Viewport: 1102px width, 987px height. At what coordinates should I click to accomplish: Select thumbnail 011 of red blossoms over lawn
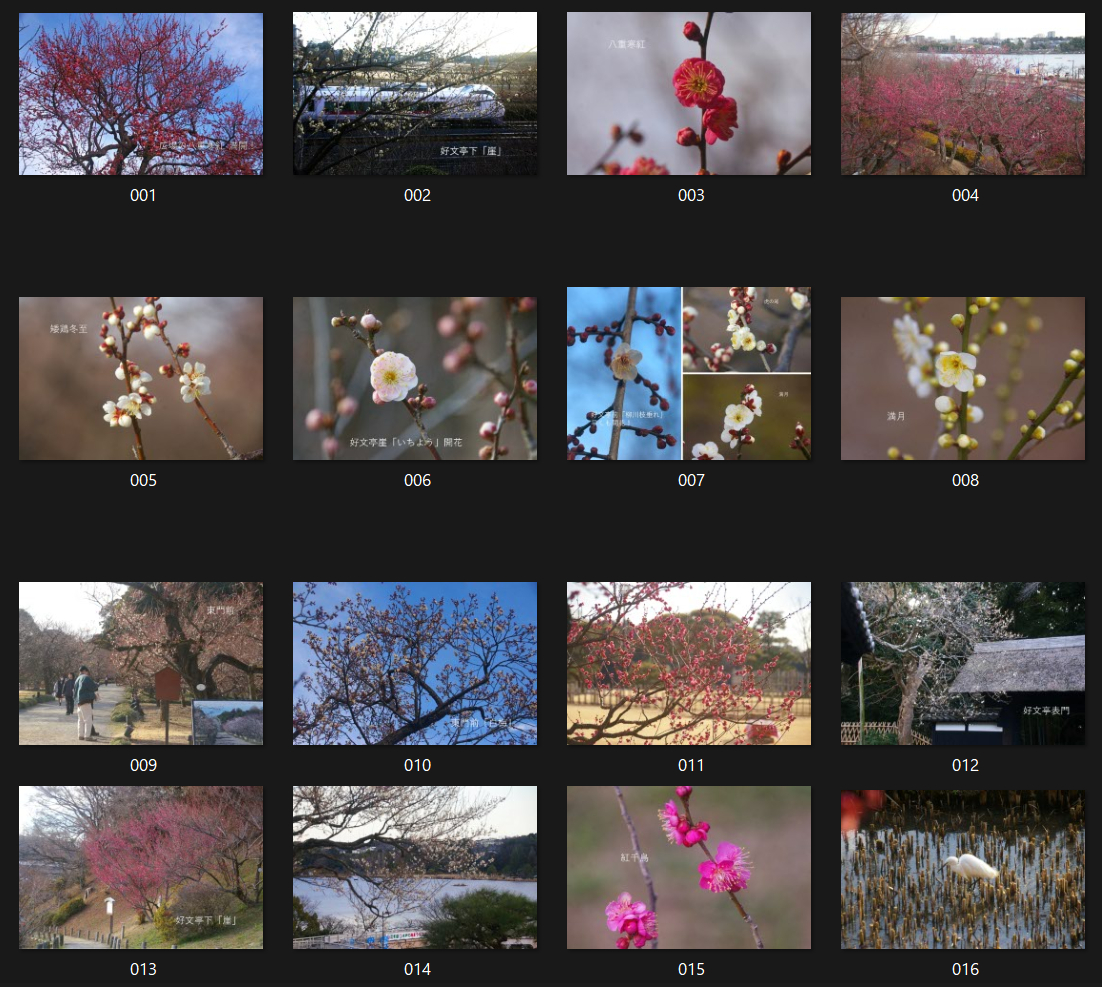pos(689,663)
